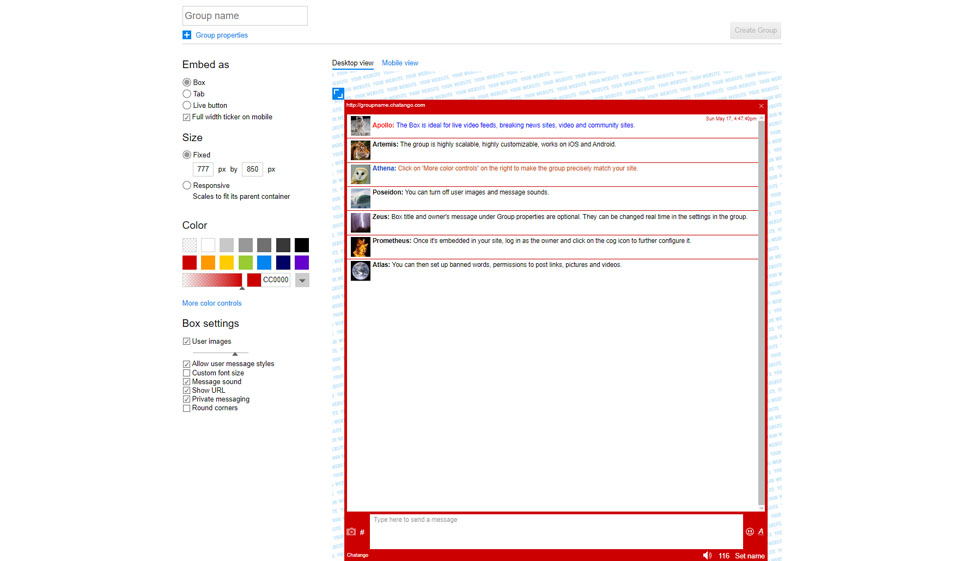Viewport: 960px width, 561px height.
Task: Switch to Mobile view tab
Action: click(x=400, y=63)
